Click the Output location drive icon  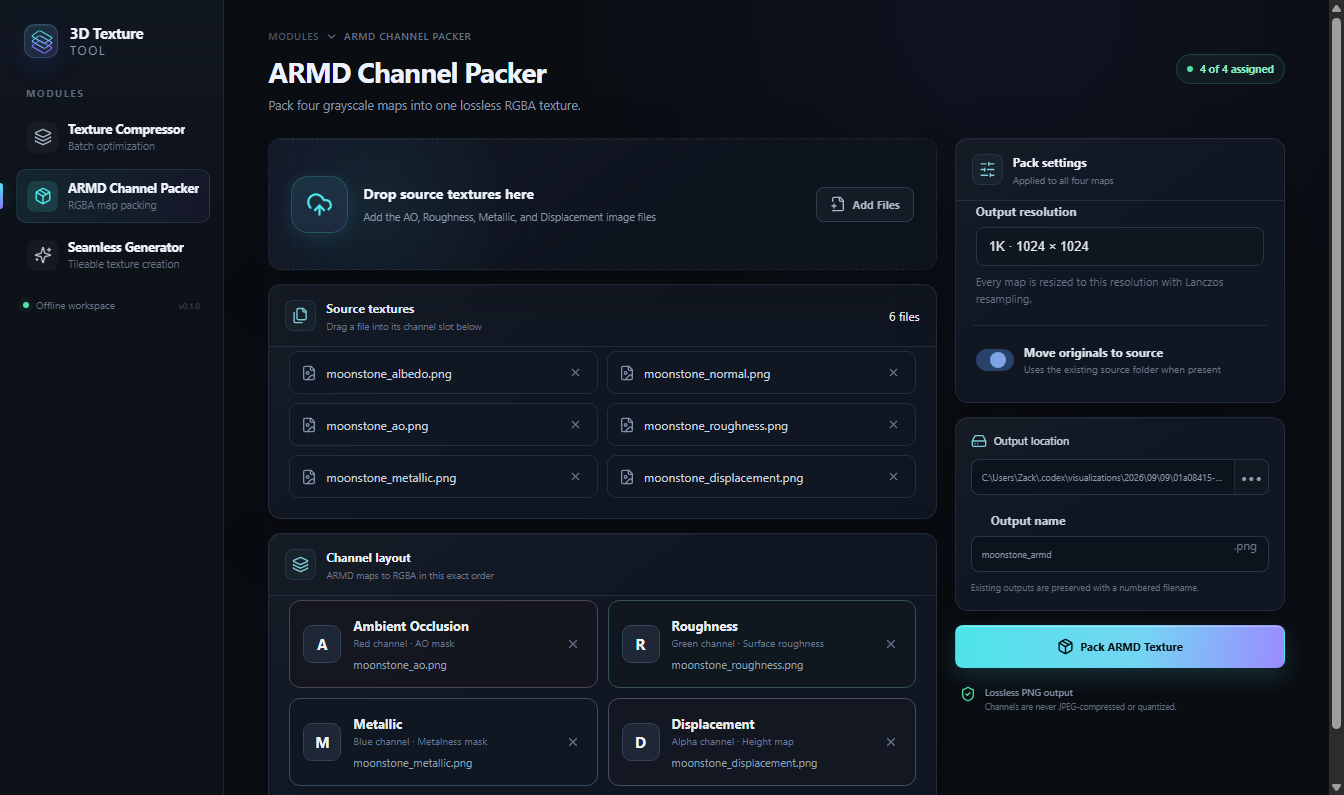click(979, 441)
